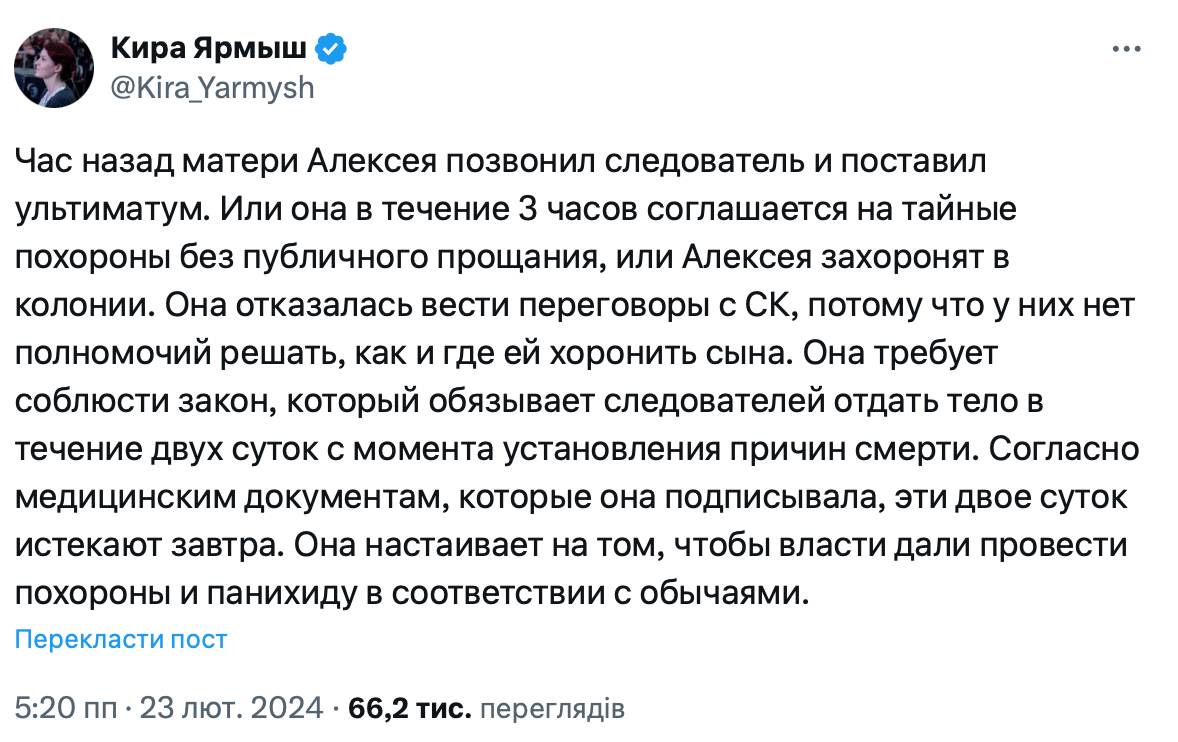1178x742 pixels.
Task: Open the more options three-dot menu
Action: (x=1125, y=50)
